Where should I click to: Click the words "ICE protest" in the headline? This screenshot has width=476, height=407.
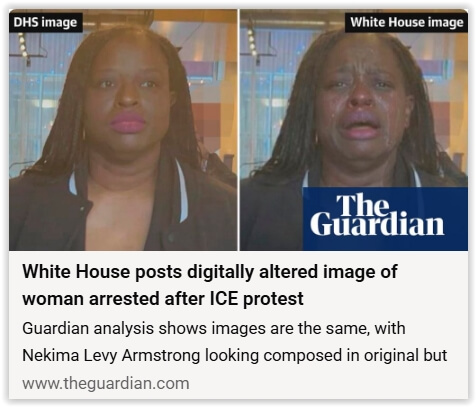click(x=257, y=298)
